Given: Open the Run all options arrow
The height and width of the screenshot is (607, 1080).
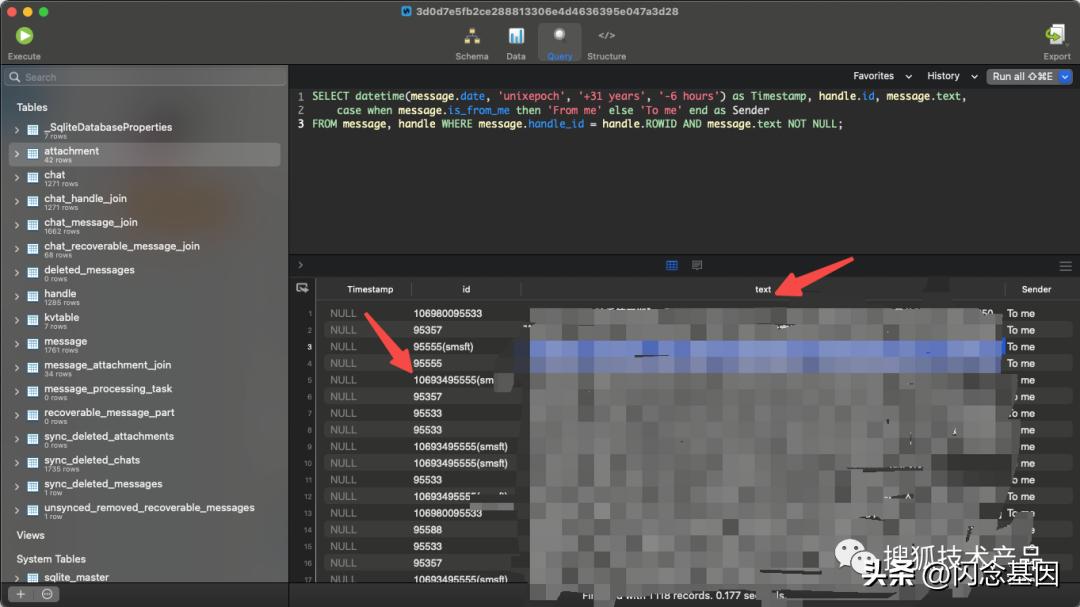Looking at the screenshot, I should [1065, 76].
